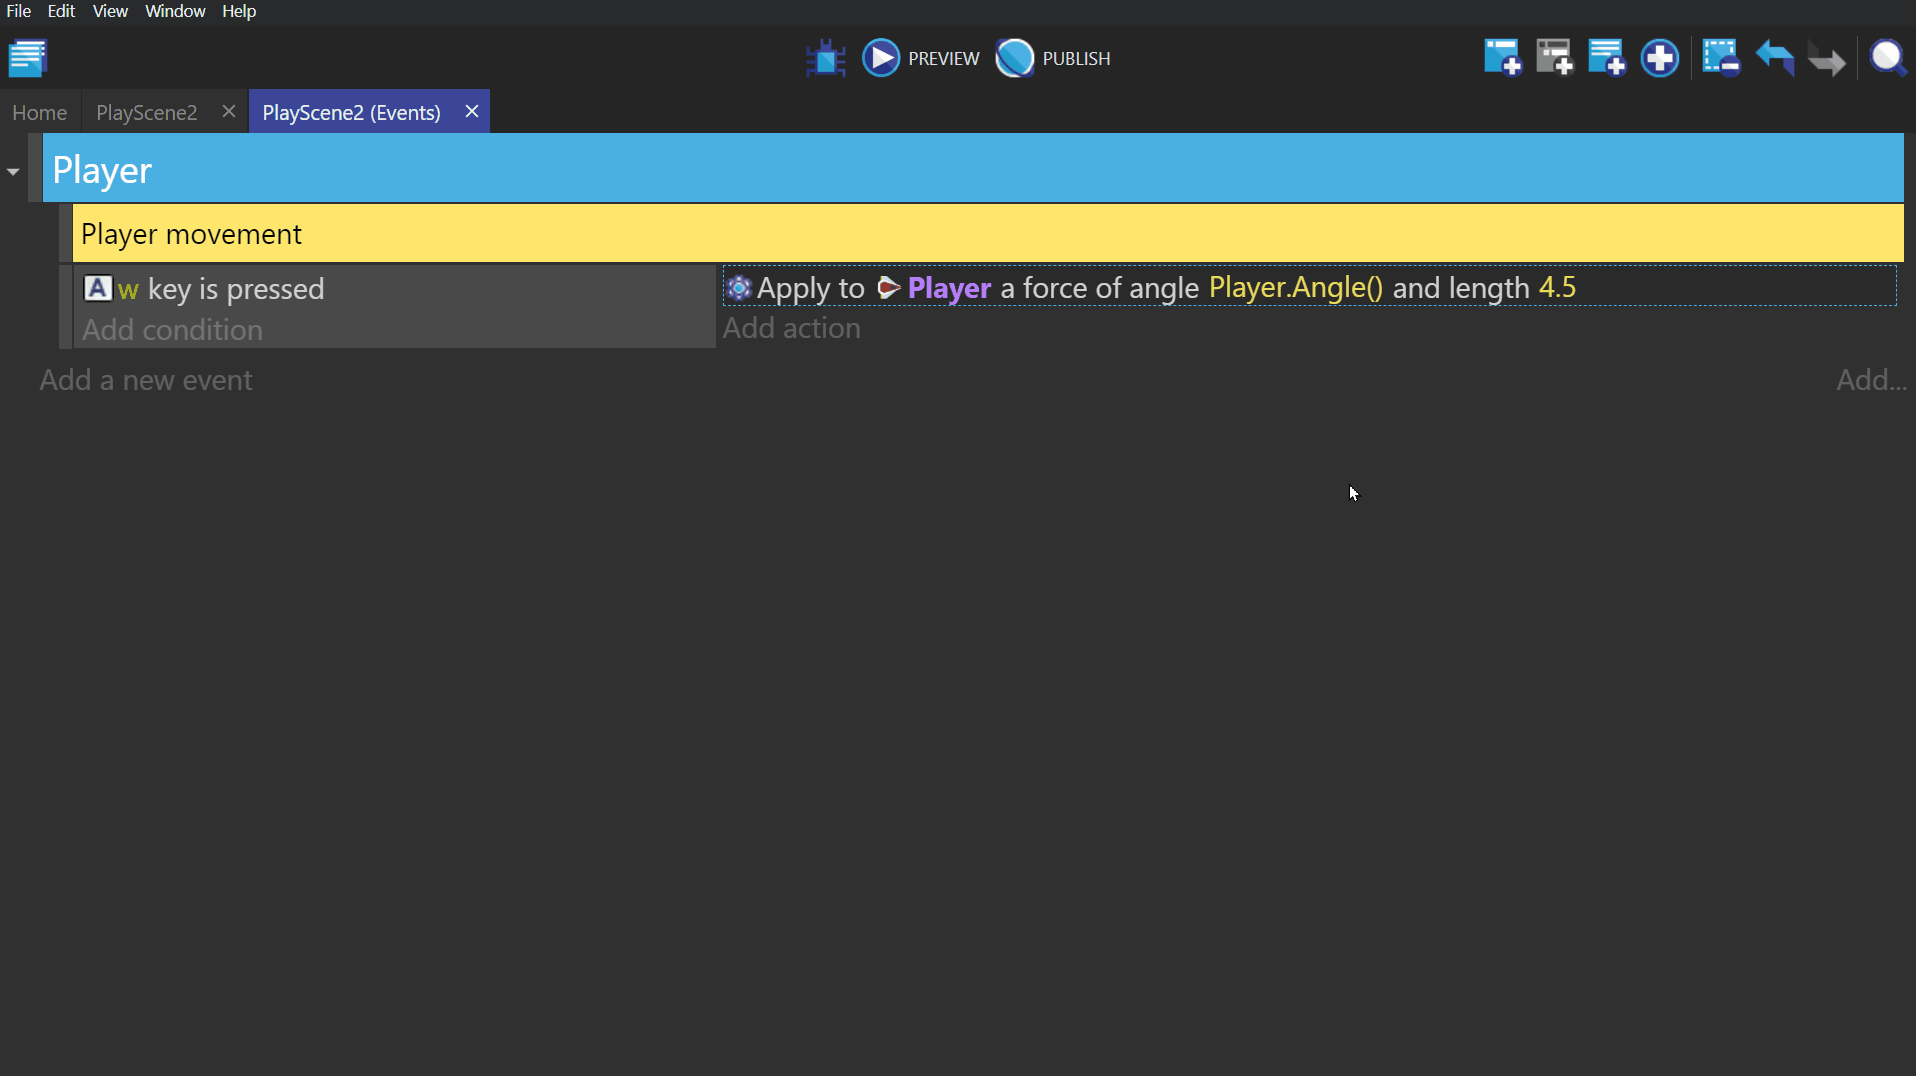Click Add action link
Viewport: 1916px width, 1076px height.
click(791, 328)
